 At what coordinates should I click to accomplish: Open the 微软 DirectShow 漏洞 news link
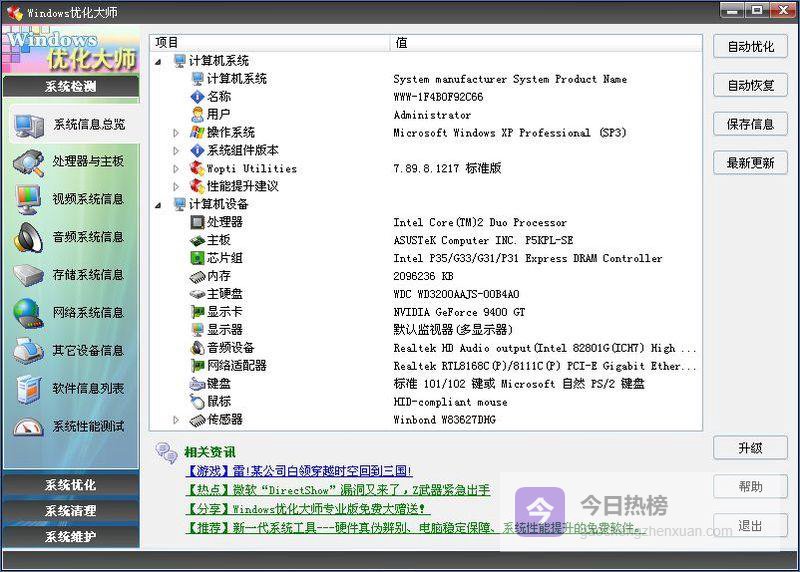tap(337, 490)
